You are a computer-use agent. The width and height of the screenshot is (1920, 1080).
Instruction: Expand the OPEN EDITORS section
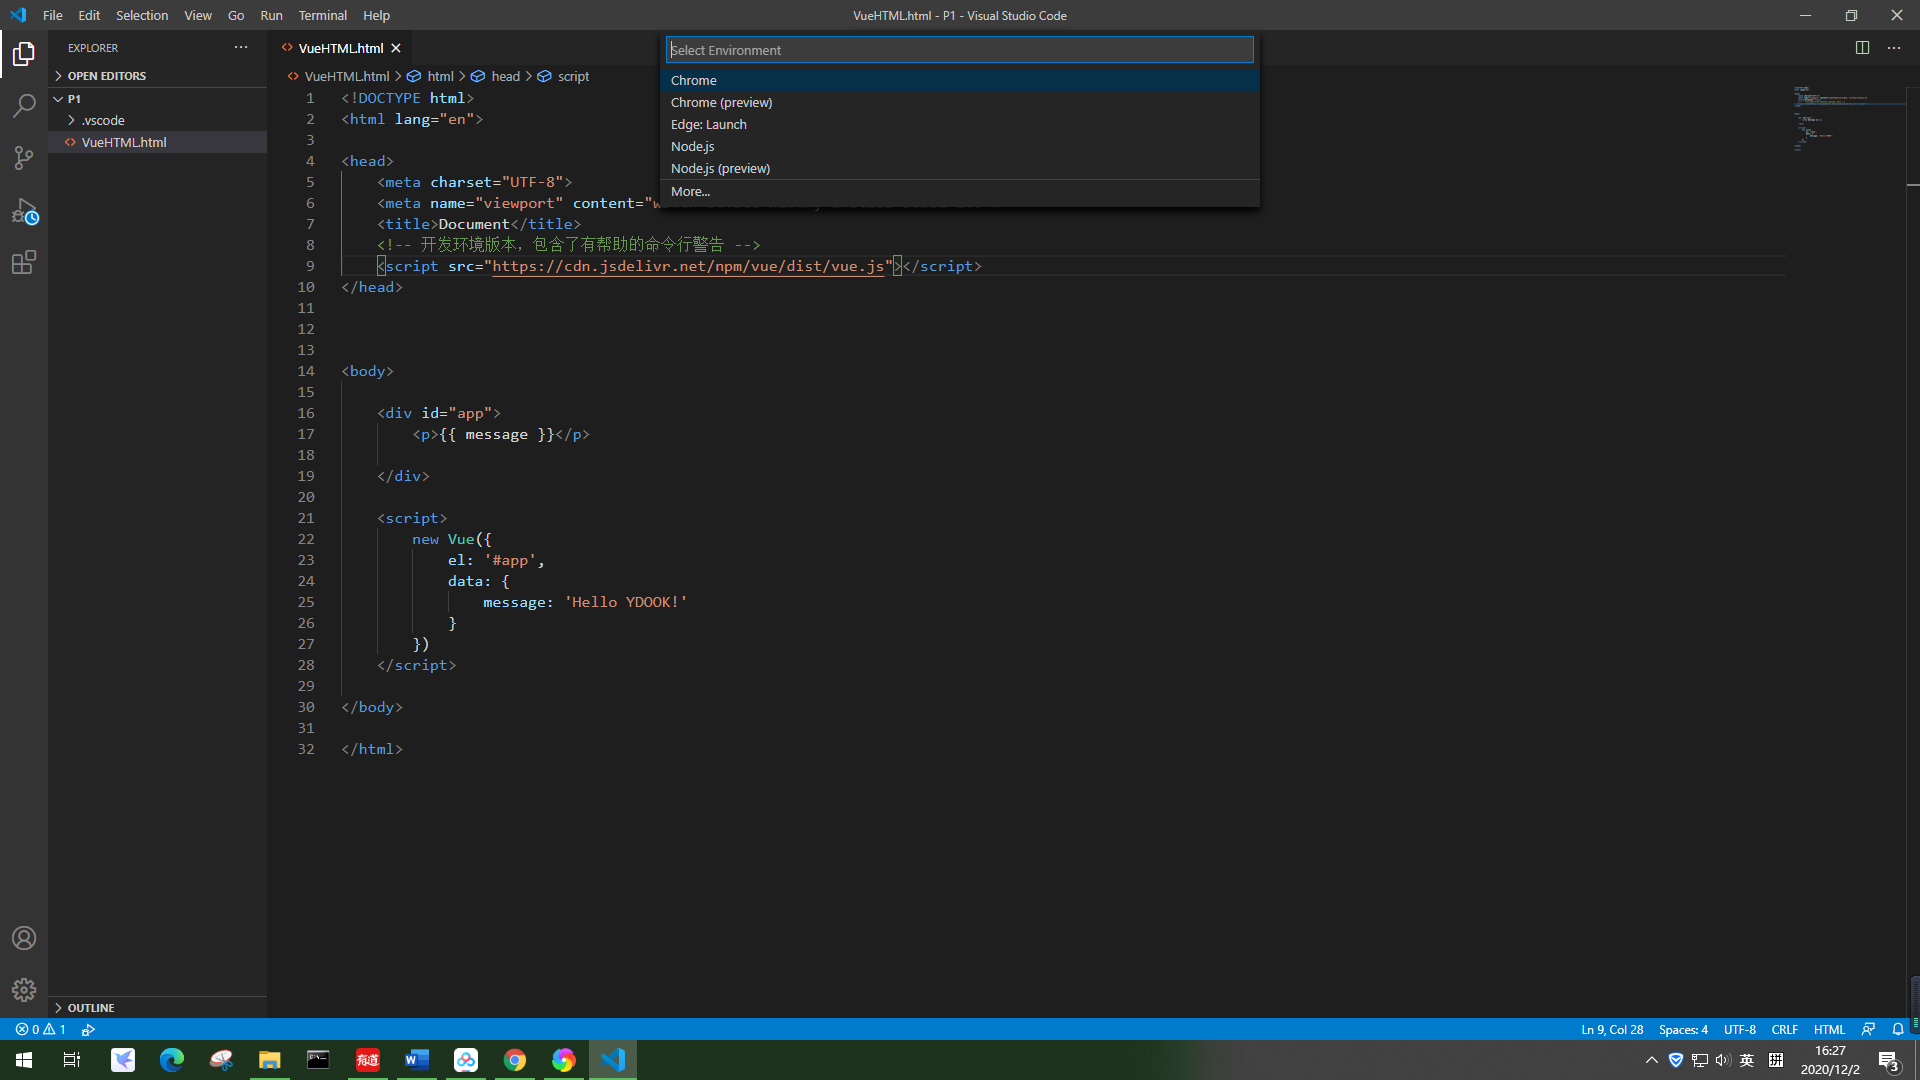point(158,76)
